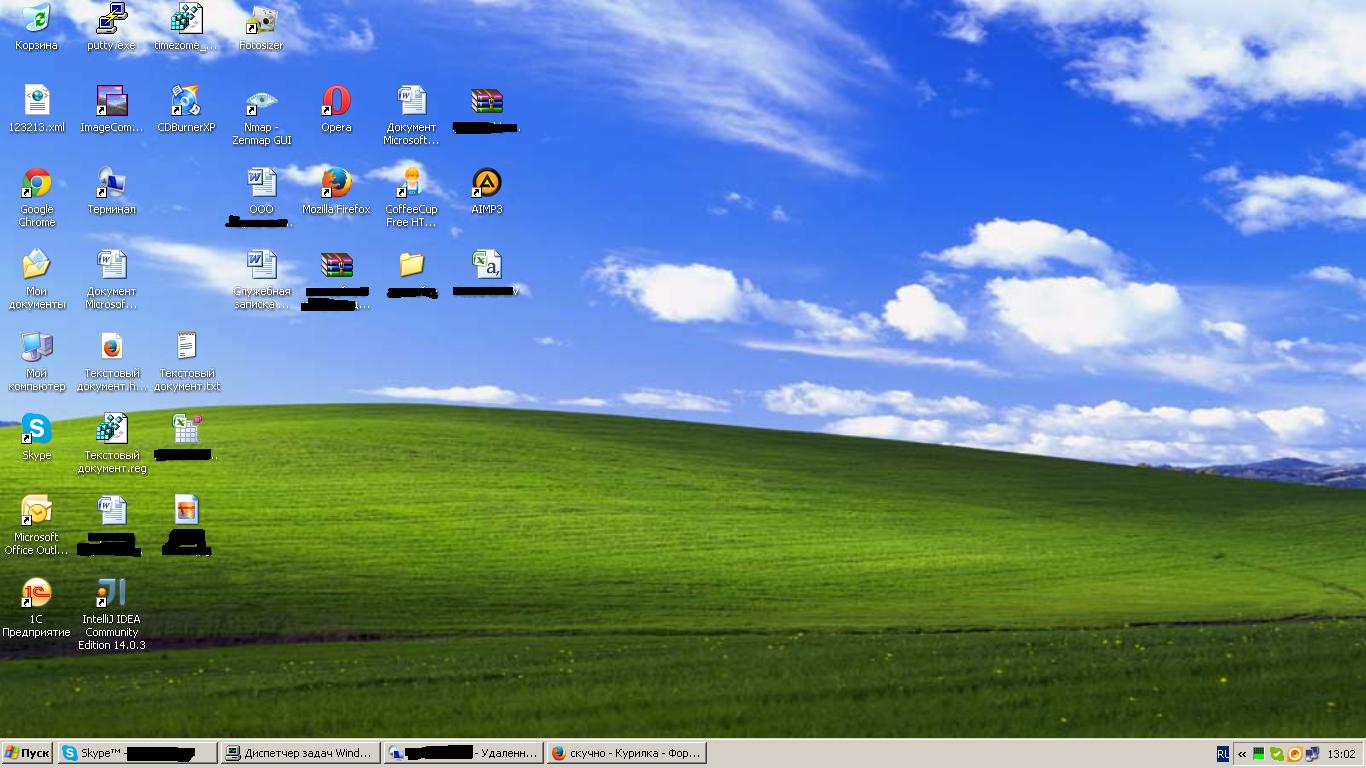Viewport: 1366px width, 768px height.
Task: Open the Nmap - Zenmap GUI shortcut
Action: coord(261,100)
